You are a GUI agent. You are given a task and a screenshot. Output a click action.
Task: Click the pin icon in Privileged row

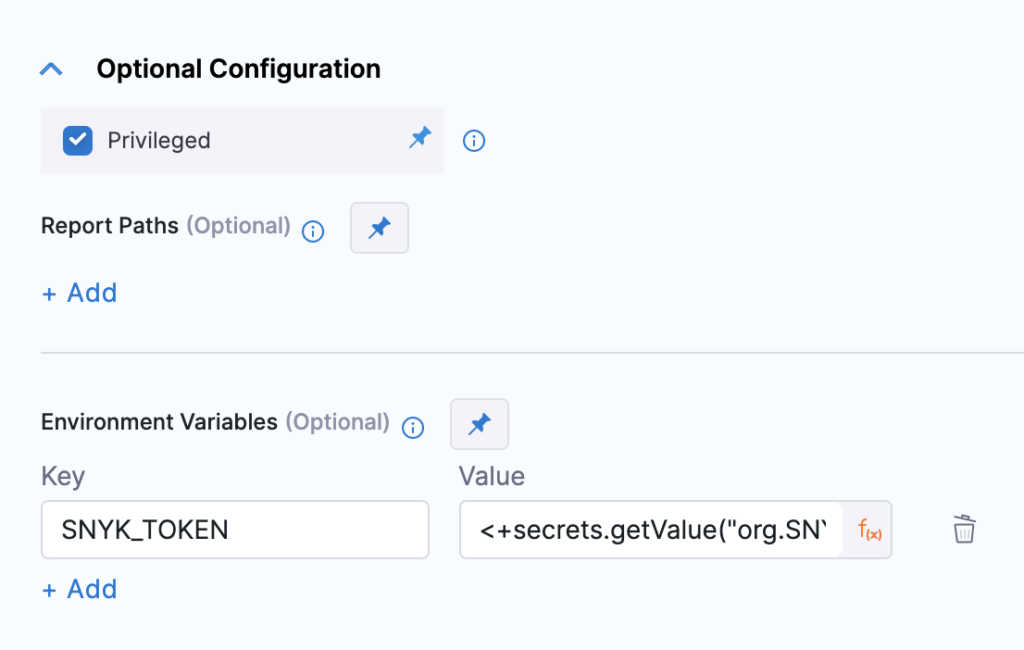tap(420, 137)
